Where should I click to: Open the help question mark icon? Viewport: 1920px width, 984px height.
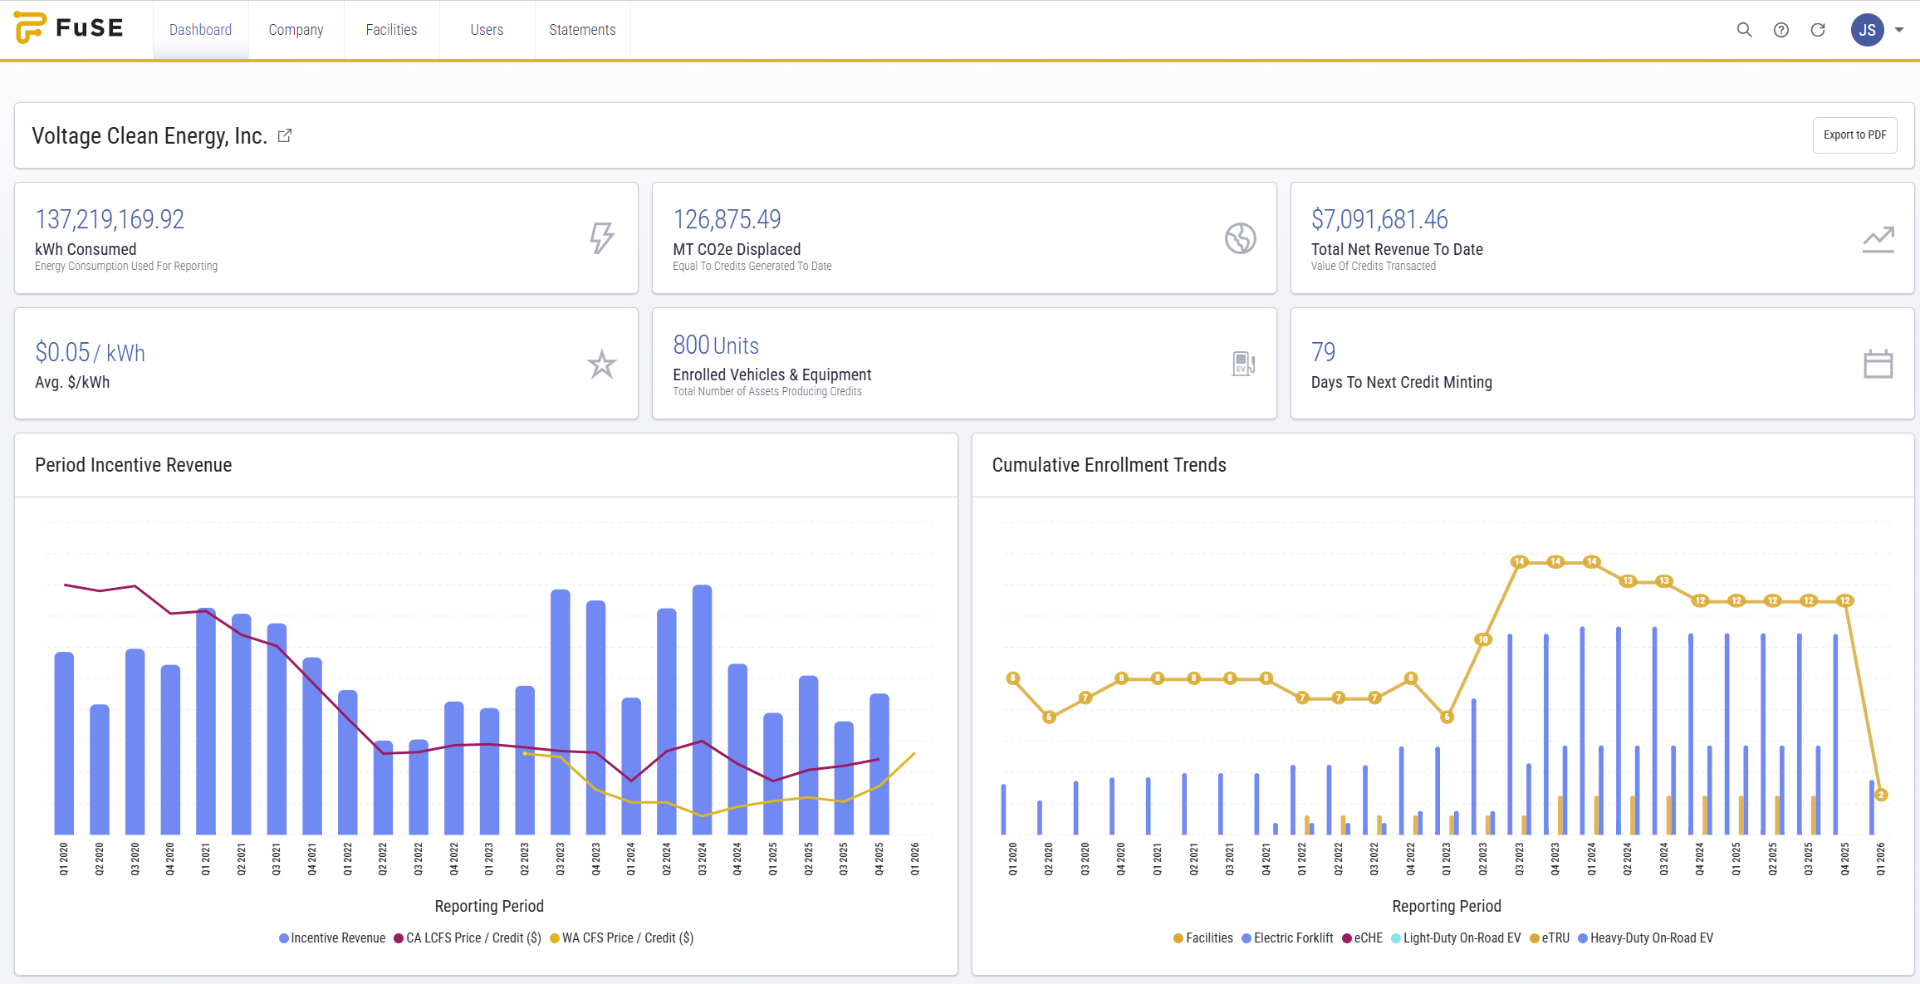coord(1781,30)
